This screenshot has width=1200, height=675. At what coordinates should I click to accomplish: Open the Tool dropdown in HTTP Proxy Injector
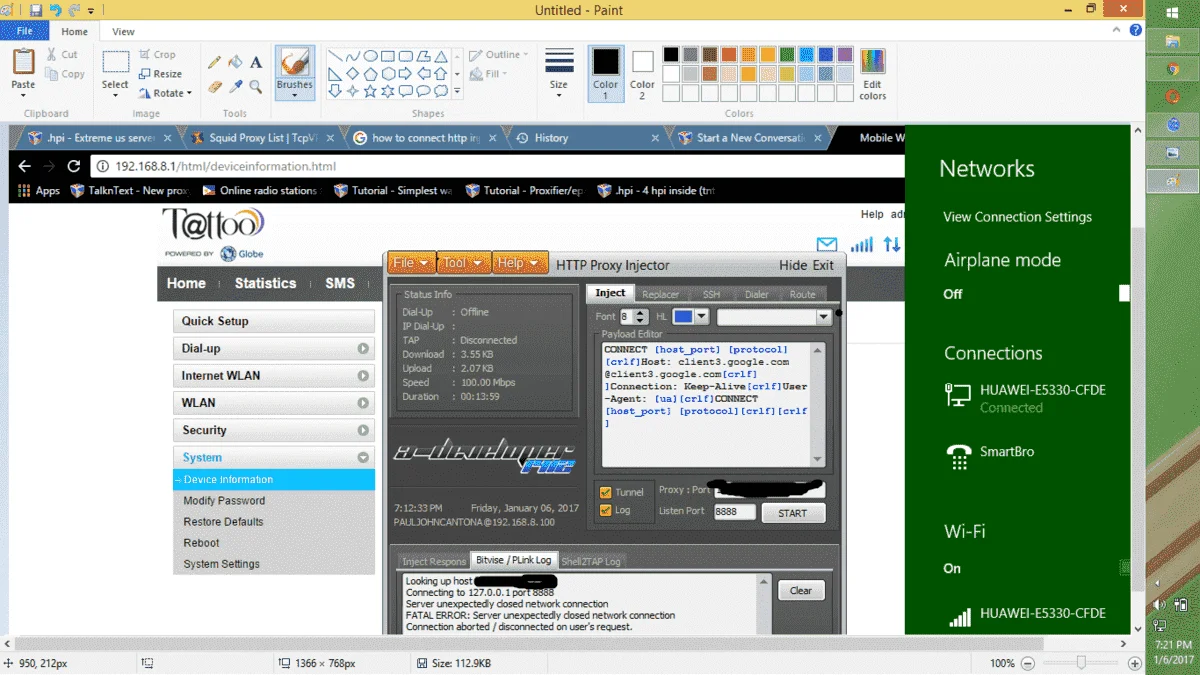[463, 262]
